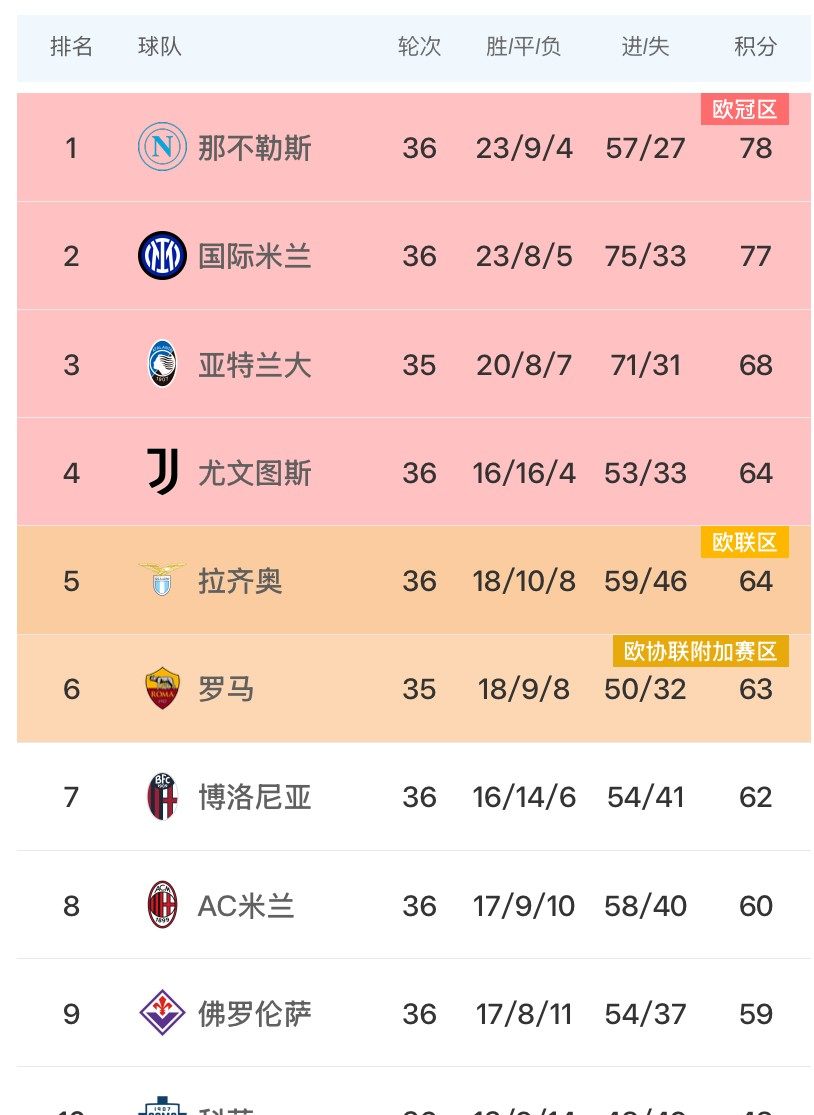
Task: Click the team name 那不勒斯
Action: pos(255,147)
